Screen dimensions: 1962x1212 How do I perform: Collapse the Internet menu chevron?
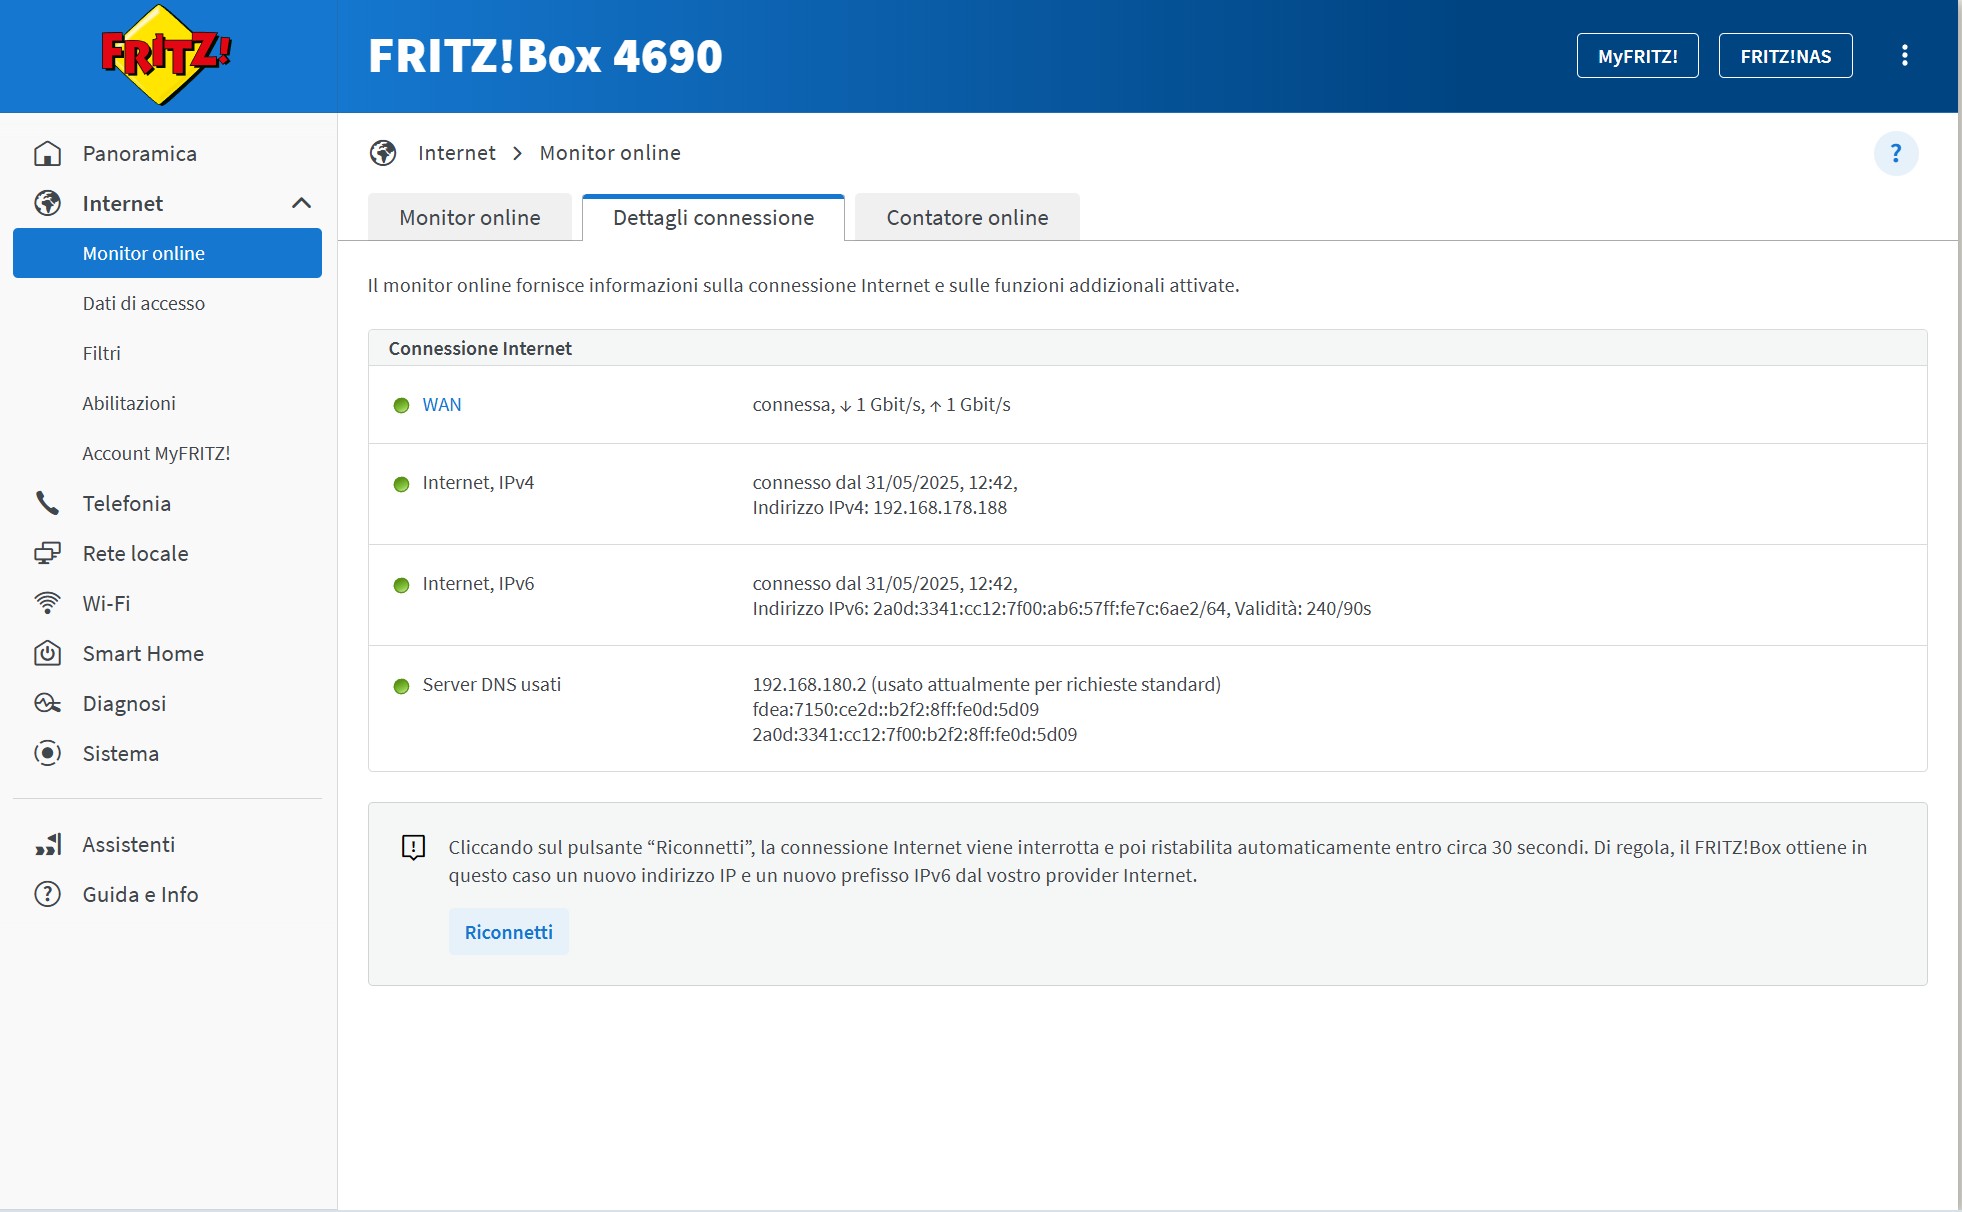301,203
